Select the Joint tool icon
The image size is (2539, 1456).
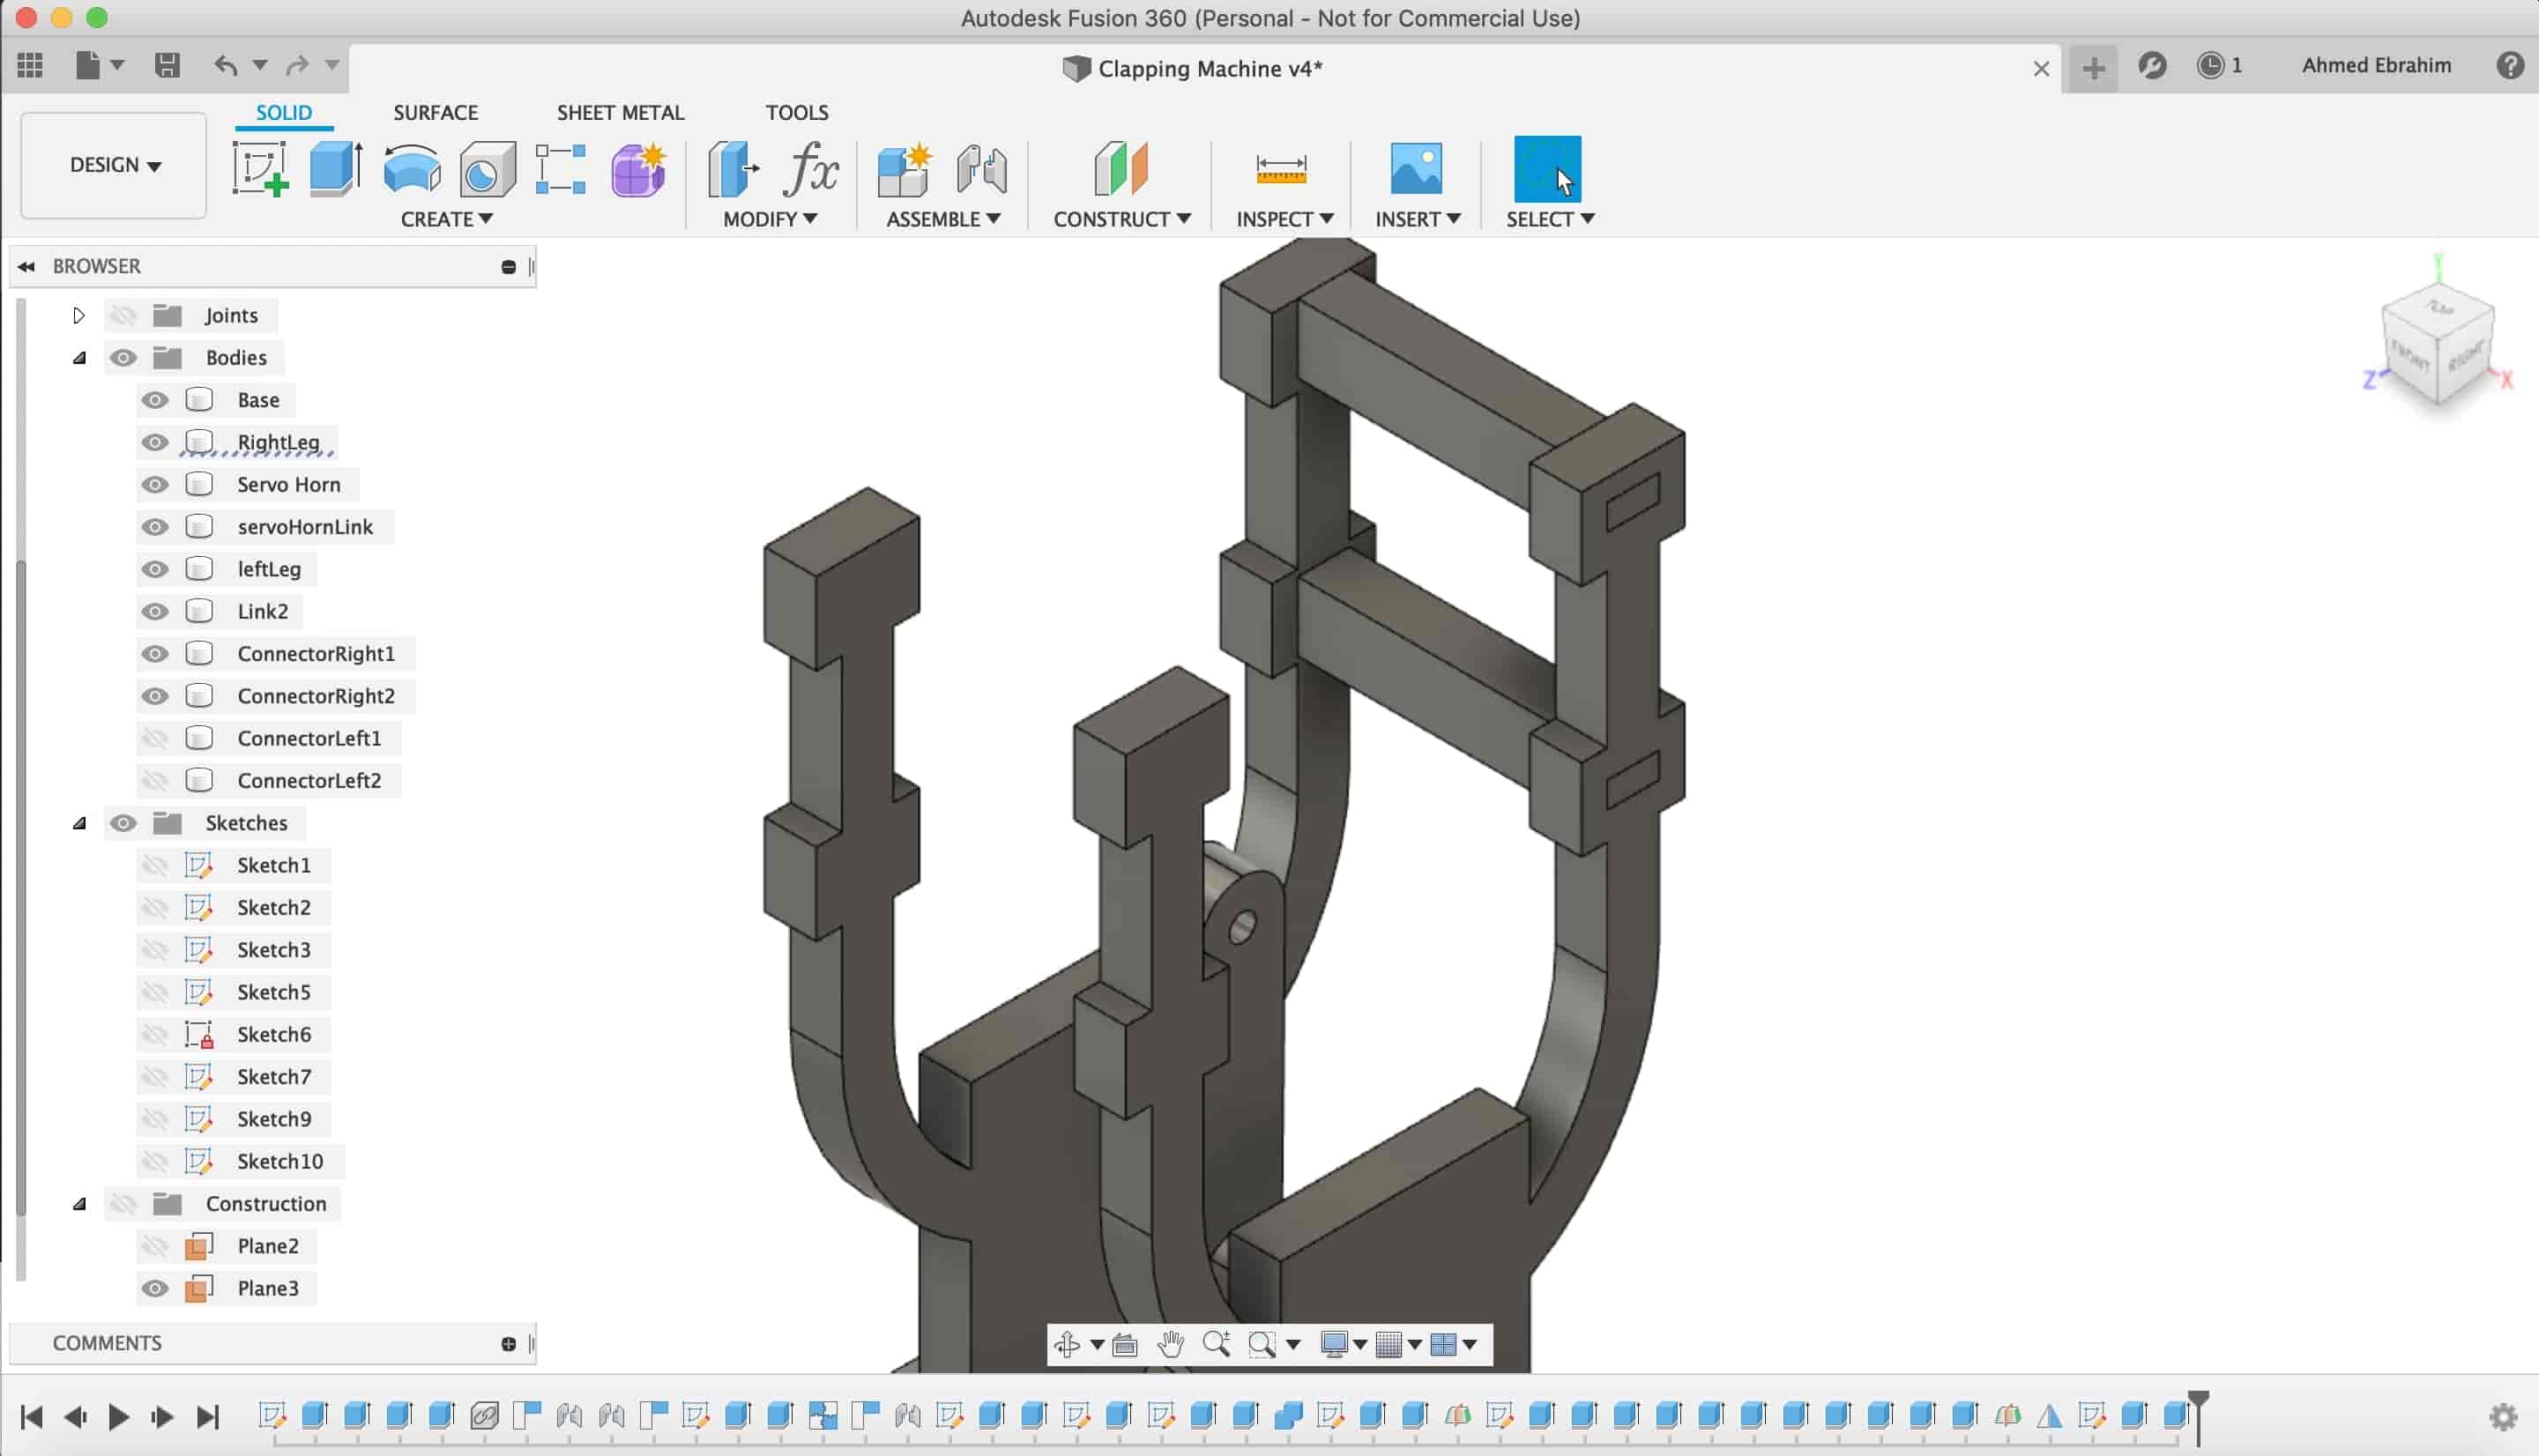pos(981,168)
